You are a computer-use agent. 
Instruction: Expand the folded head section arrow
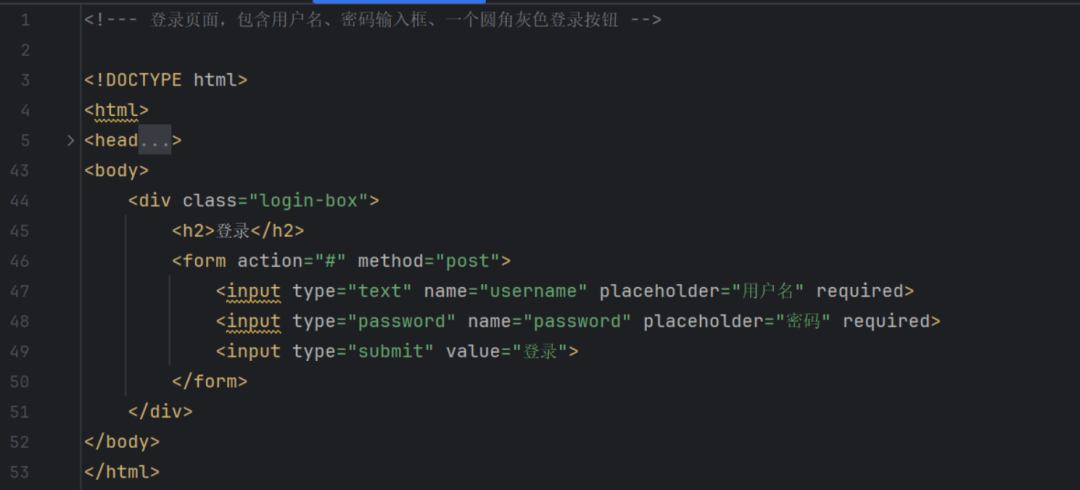point(70,141)
